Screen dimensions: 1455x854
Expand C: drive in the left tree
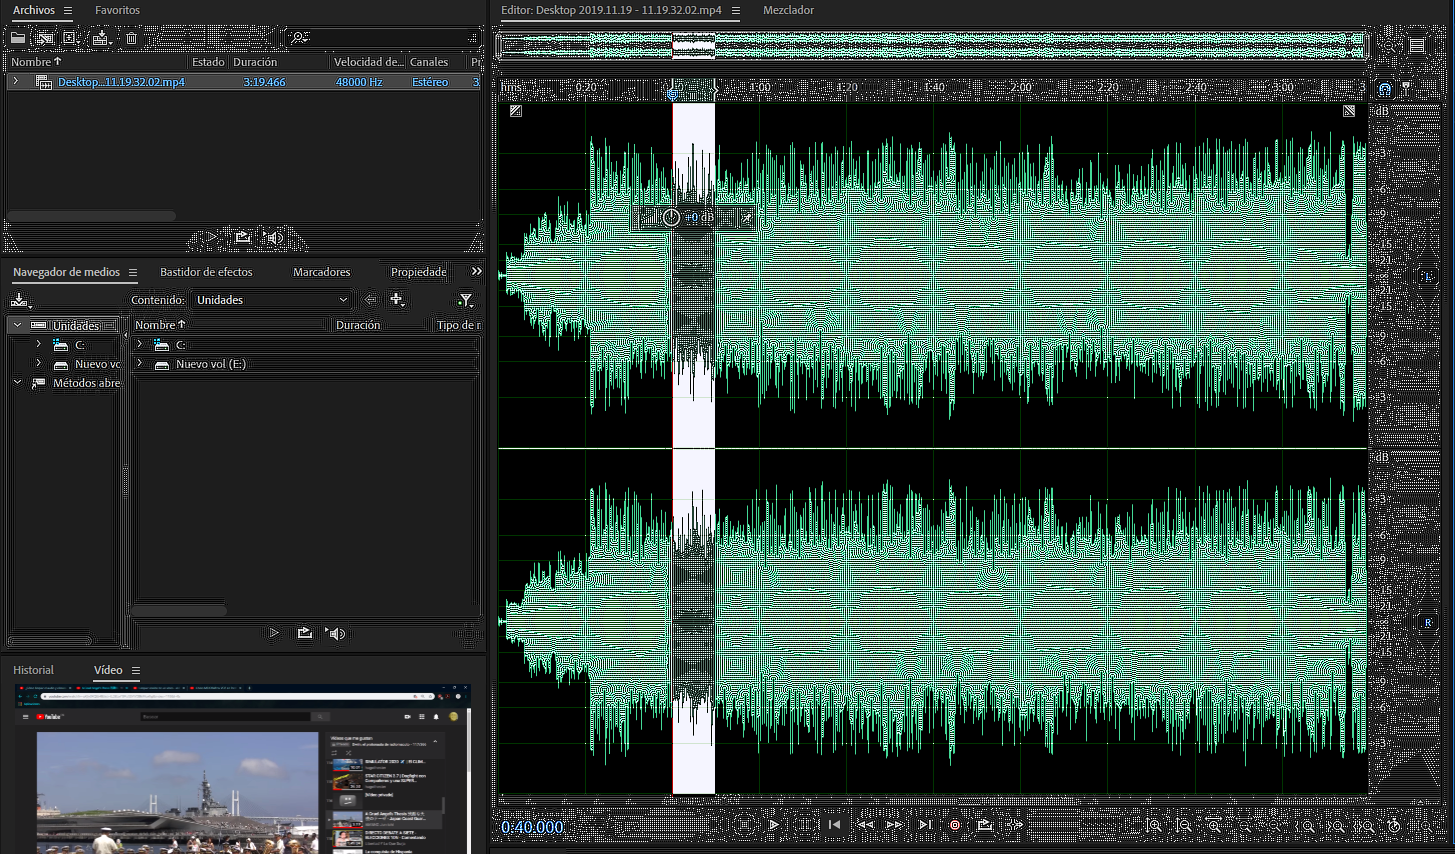click(38, 344)
